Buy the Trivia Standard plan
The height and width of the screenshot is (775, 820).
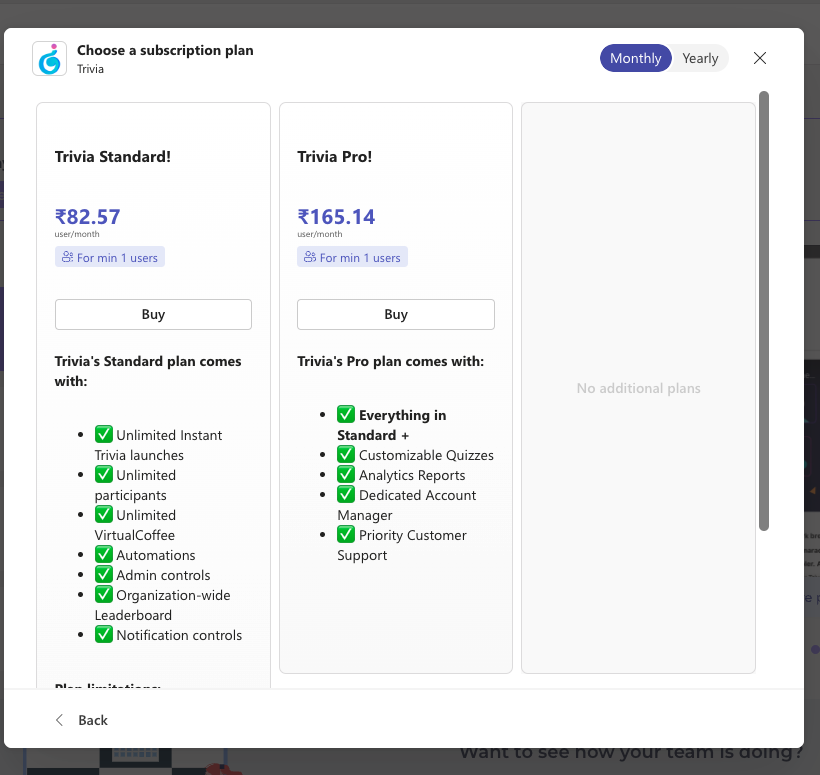coord(153,314)
